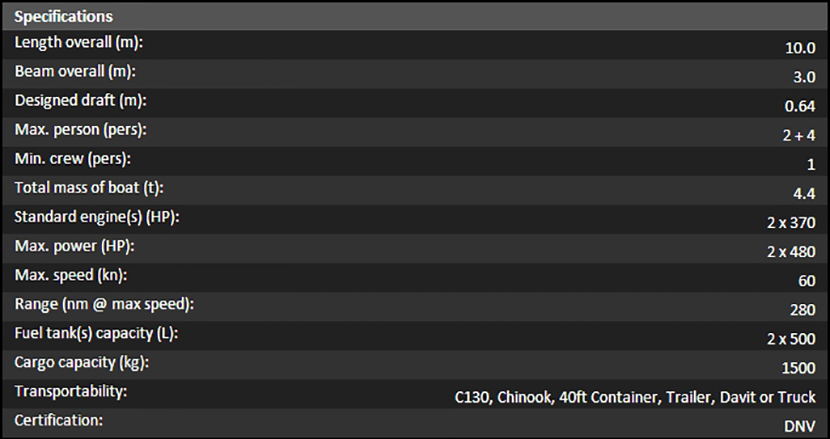Image resolution: width=830 pixels, height=439 pixels.
Task: Select the Beam overall (m) label
Action: coord(74,73)
